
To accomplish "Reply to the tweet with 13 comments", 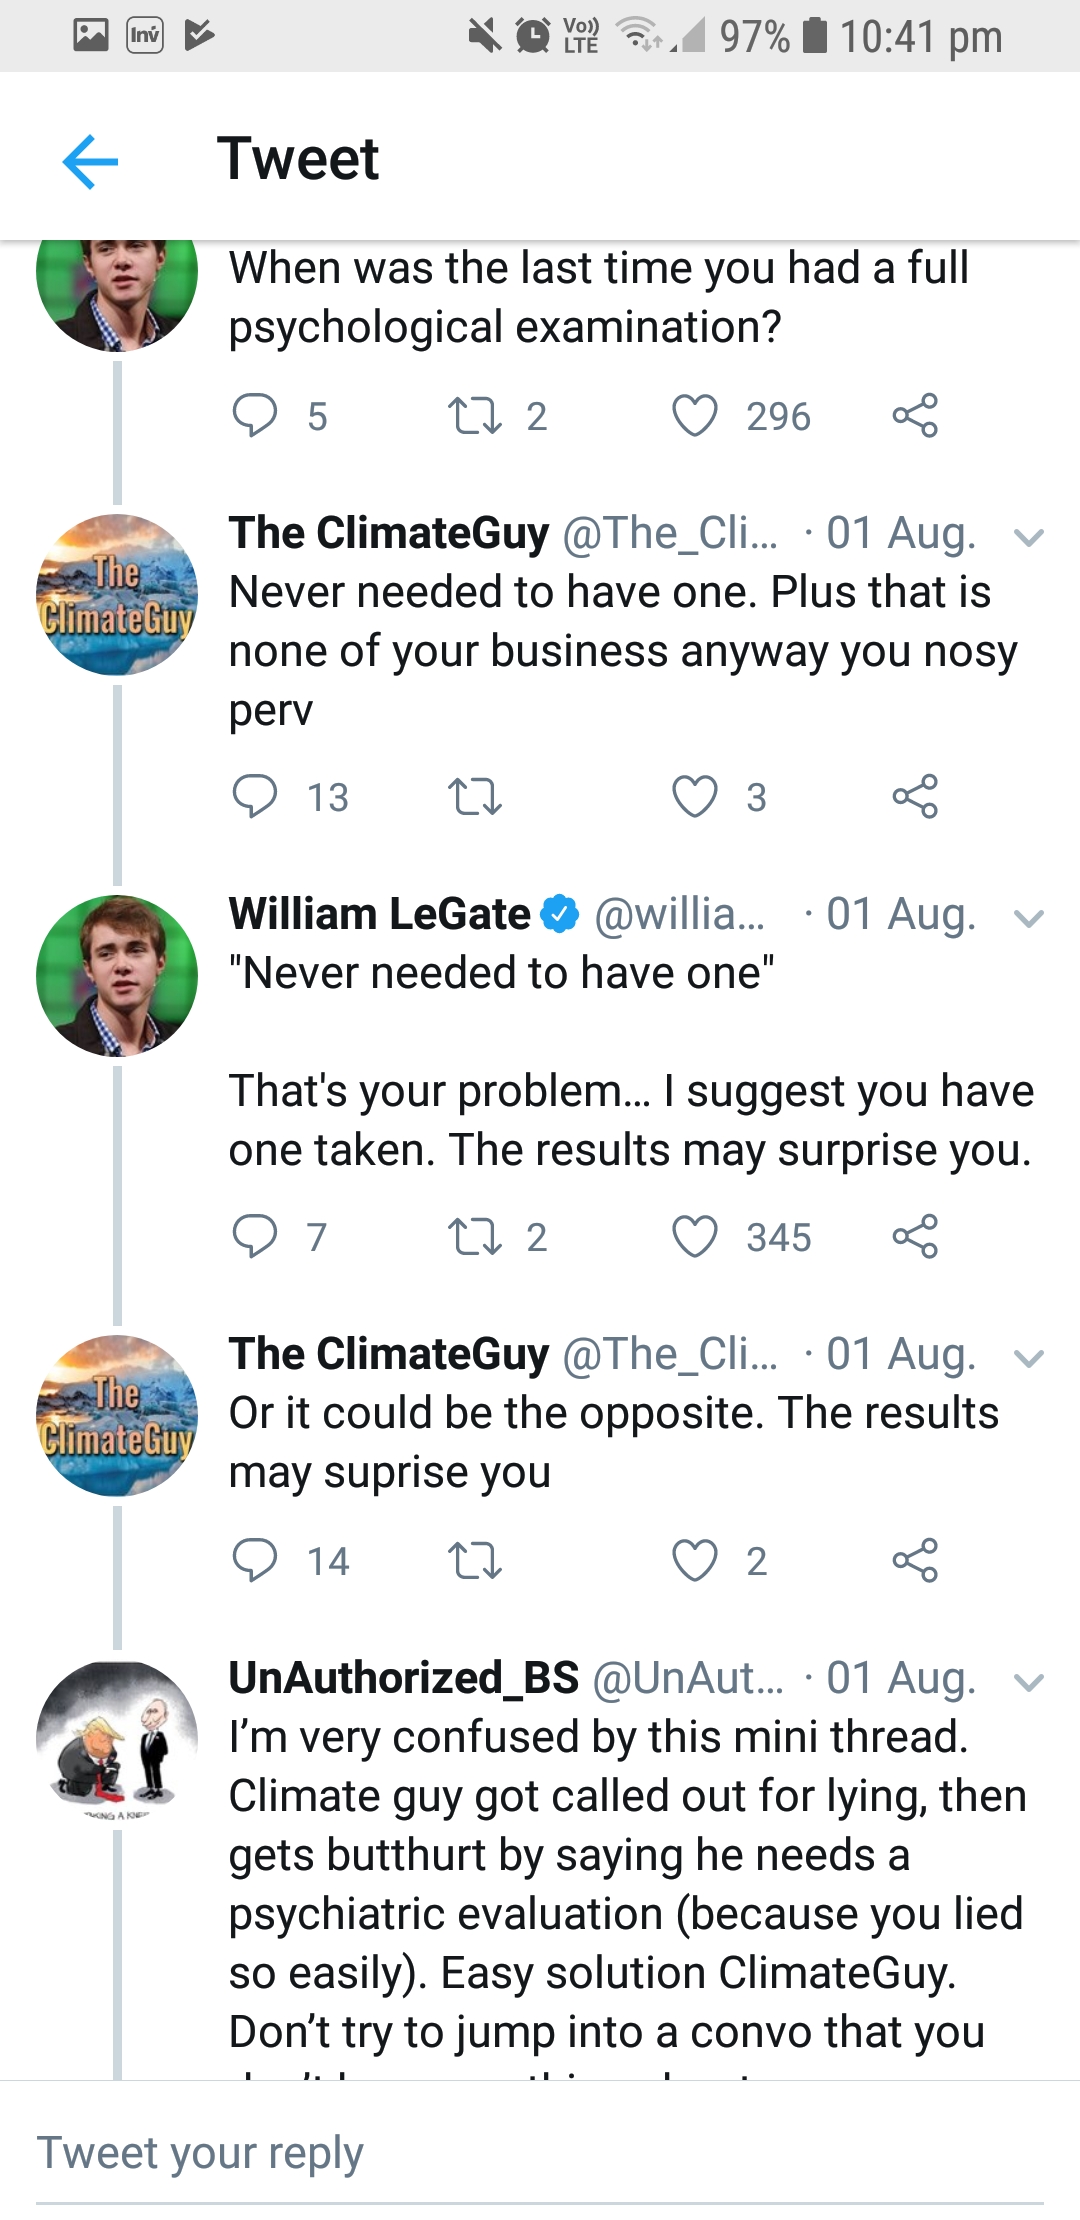I will [x=255, y=797].
